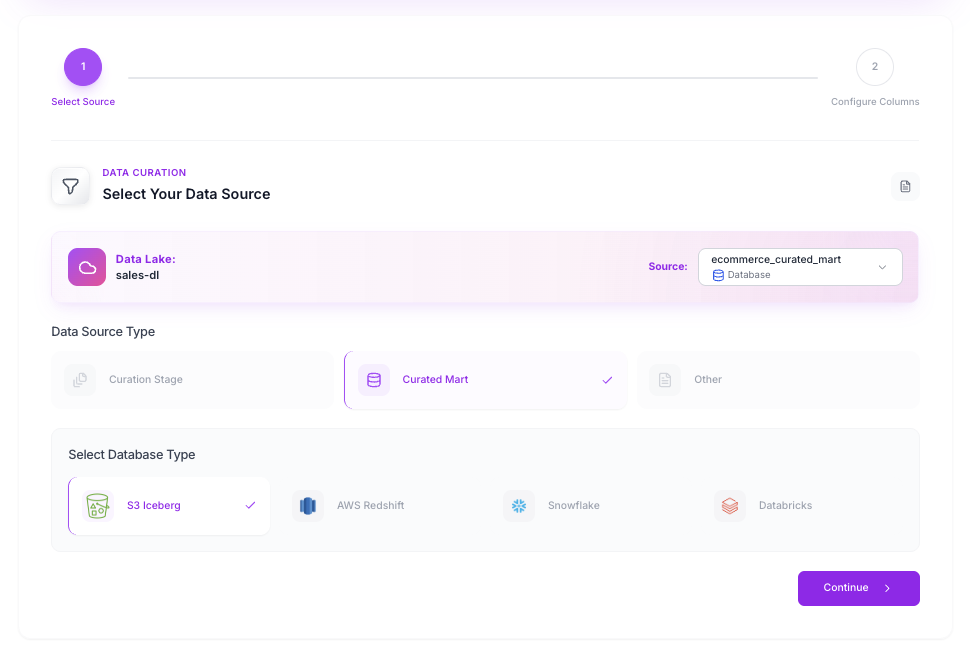The height and width of the screenshot is (658, 970).
Task: Select the Curation Stage source type
Action: 192,380
